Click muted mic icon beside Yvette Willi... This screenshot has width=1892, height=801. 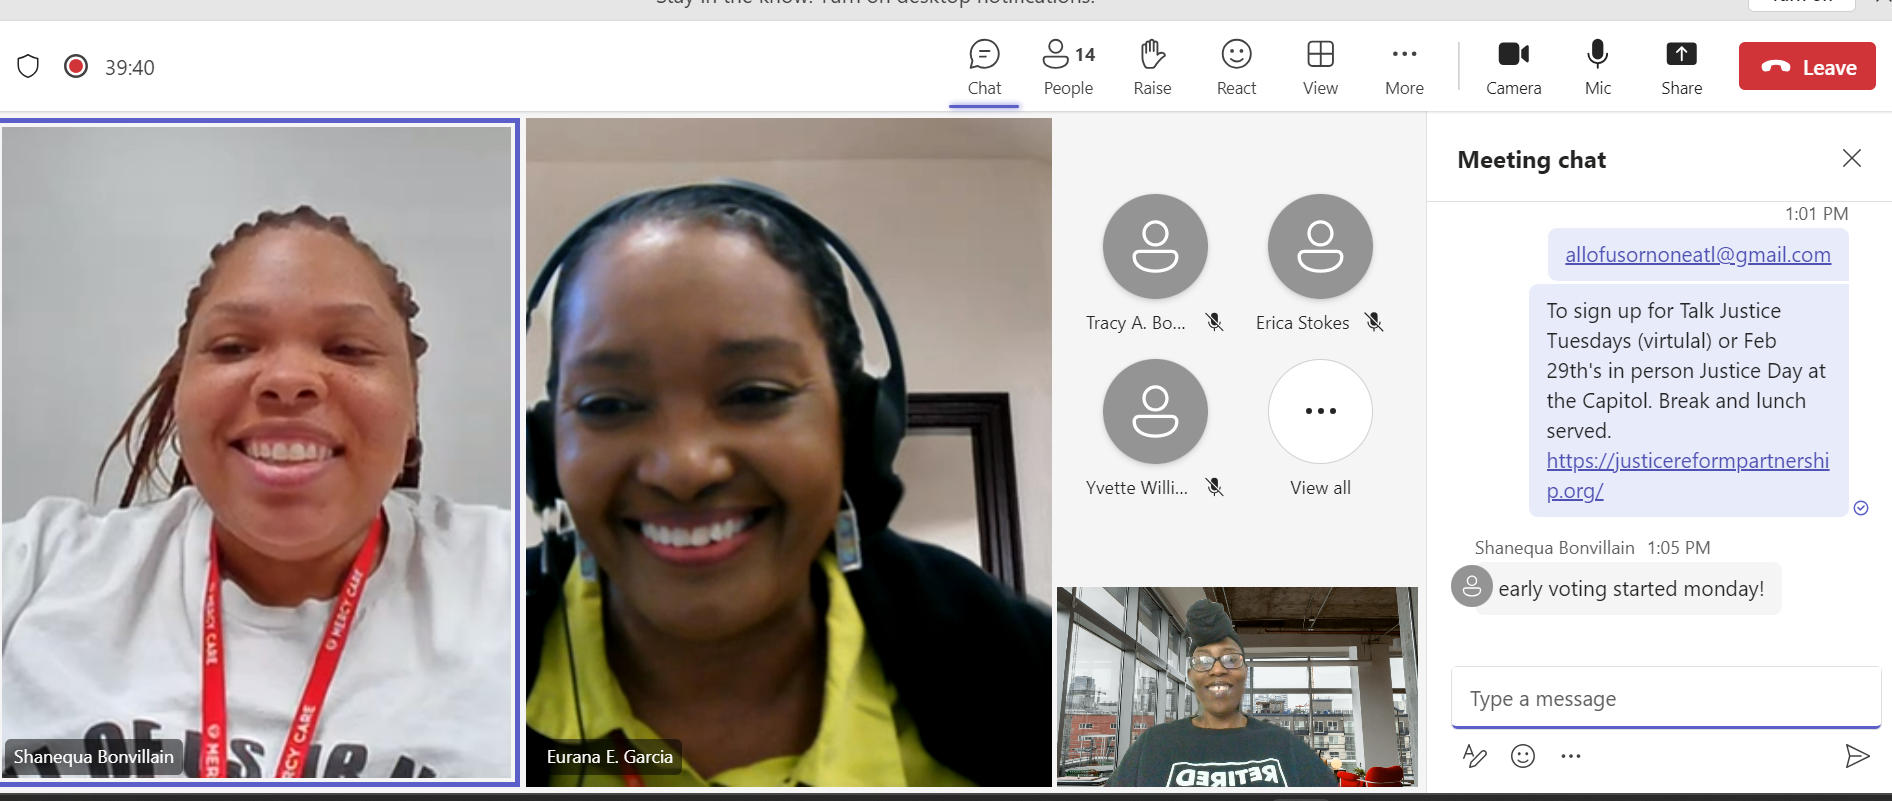[x=1215, y=487]
